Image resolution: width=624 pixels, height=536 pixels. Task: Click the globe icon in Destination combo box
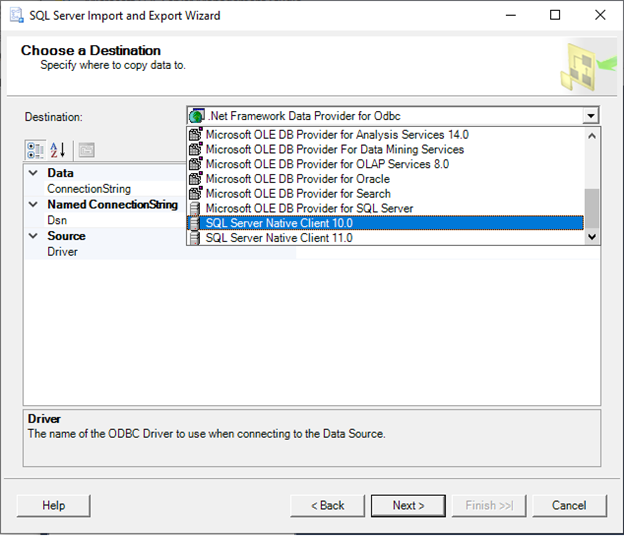[197, 116]
